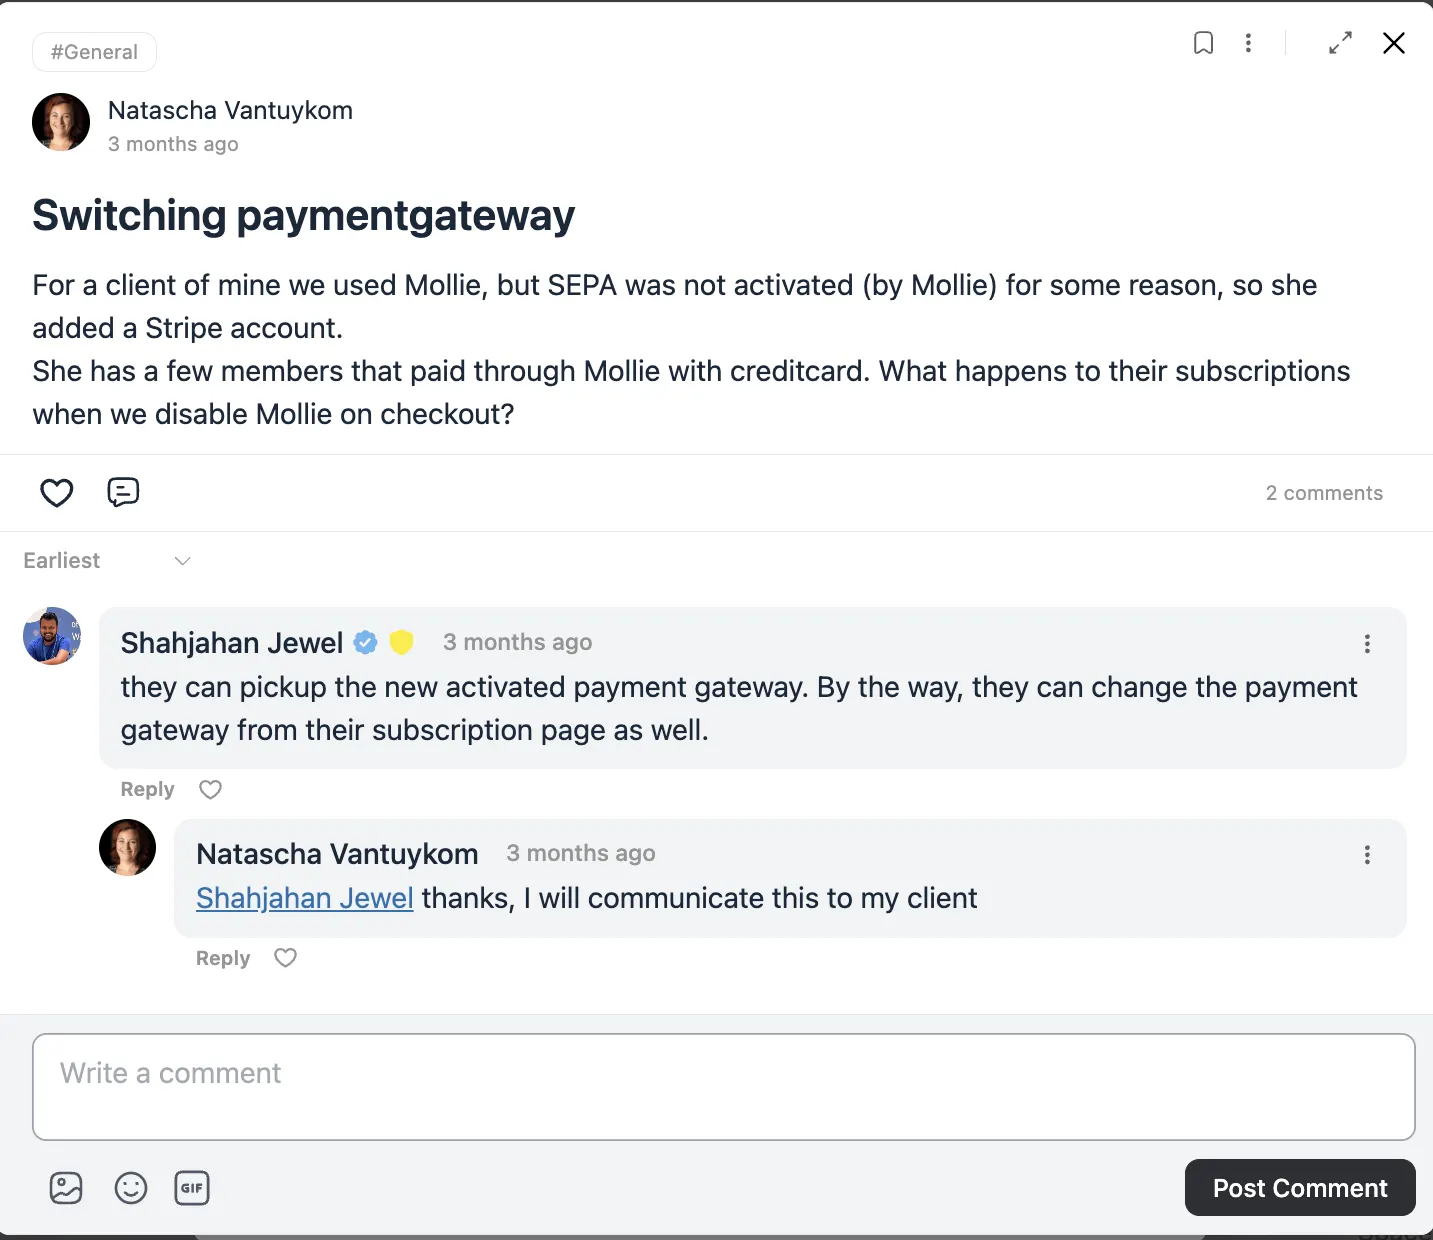Click the comment bubble icon under post
The width and height of the screenshot is (1433, 1240).
click(x=123, y=492)
